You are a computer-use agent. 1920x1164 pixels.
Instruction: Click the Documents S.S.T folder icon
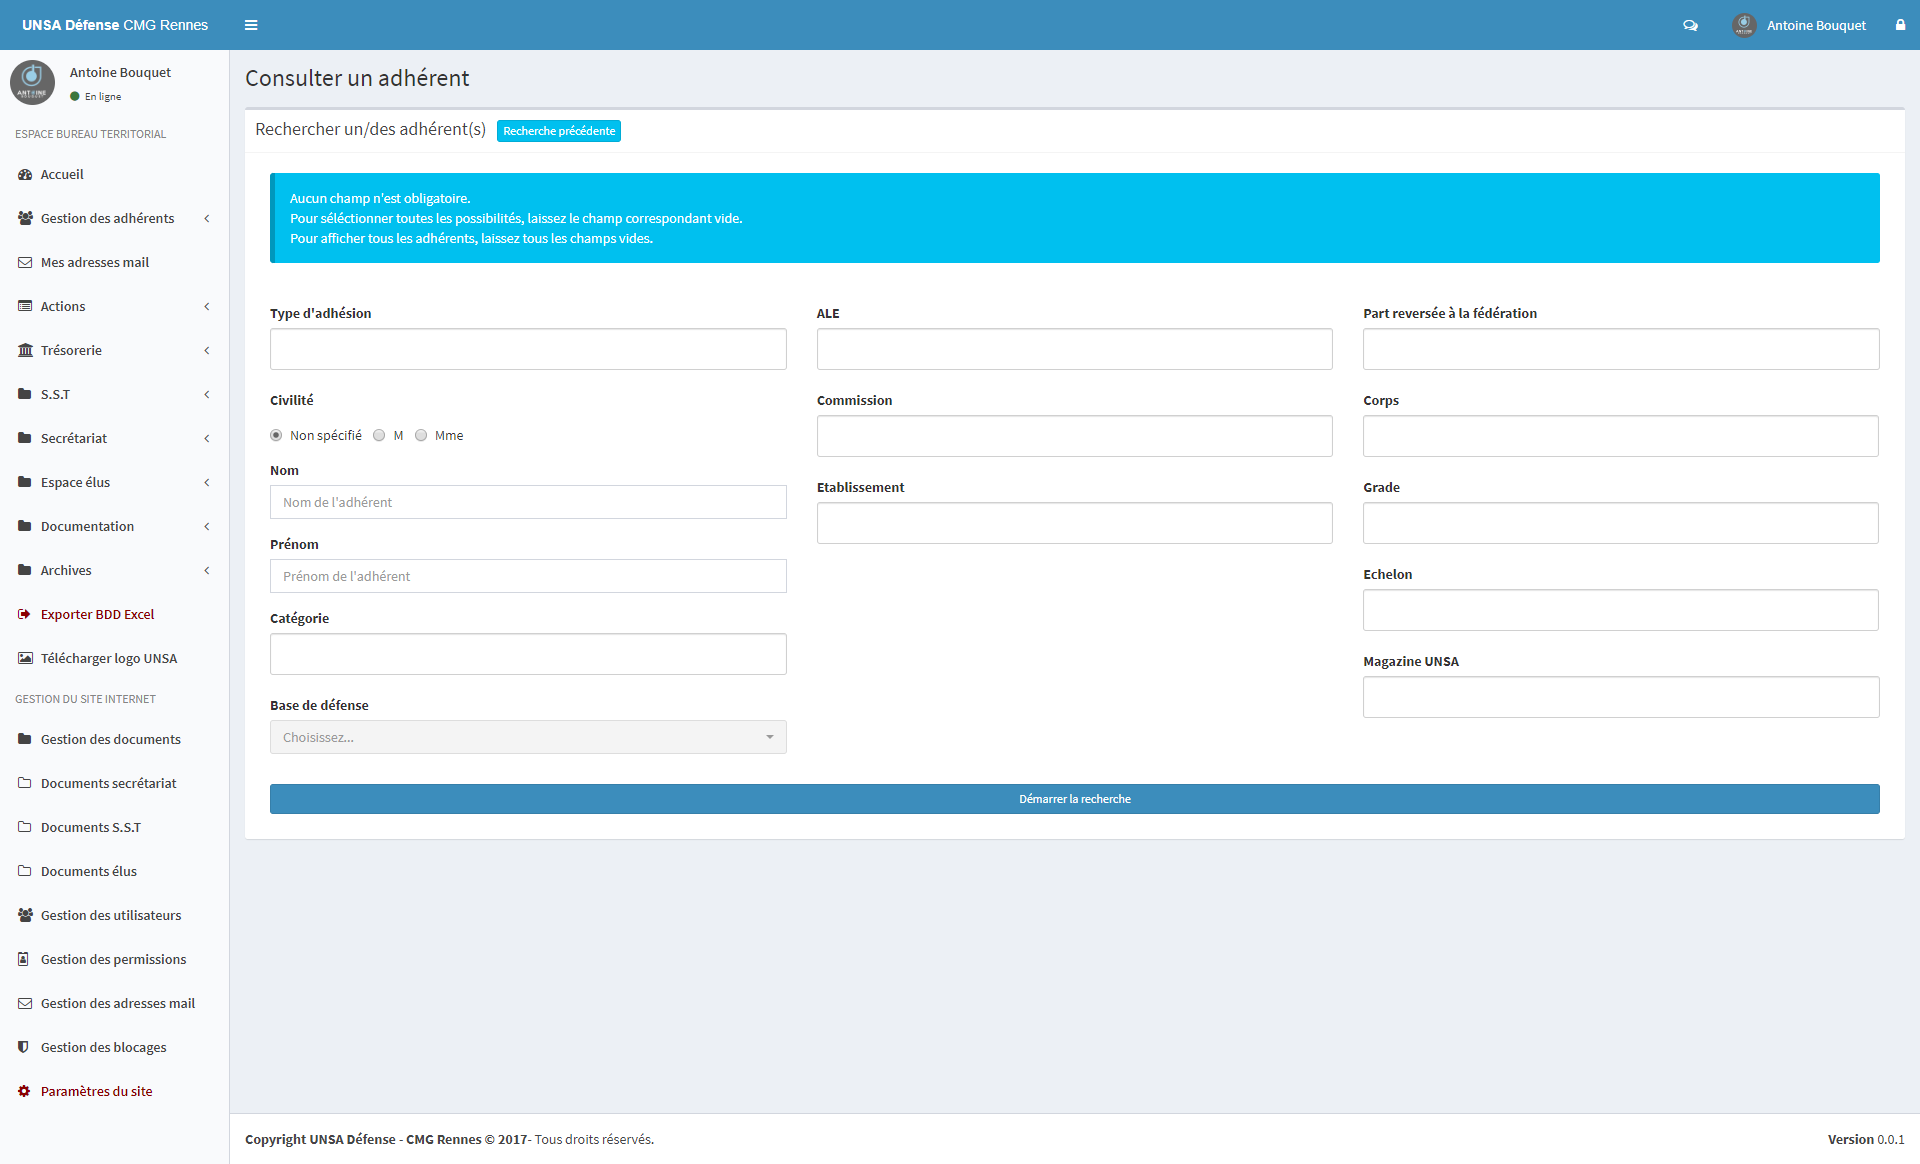point(25,827)
